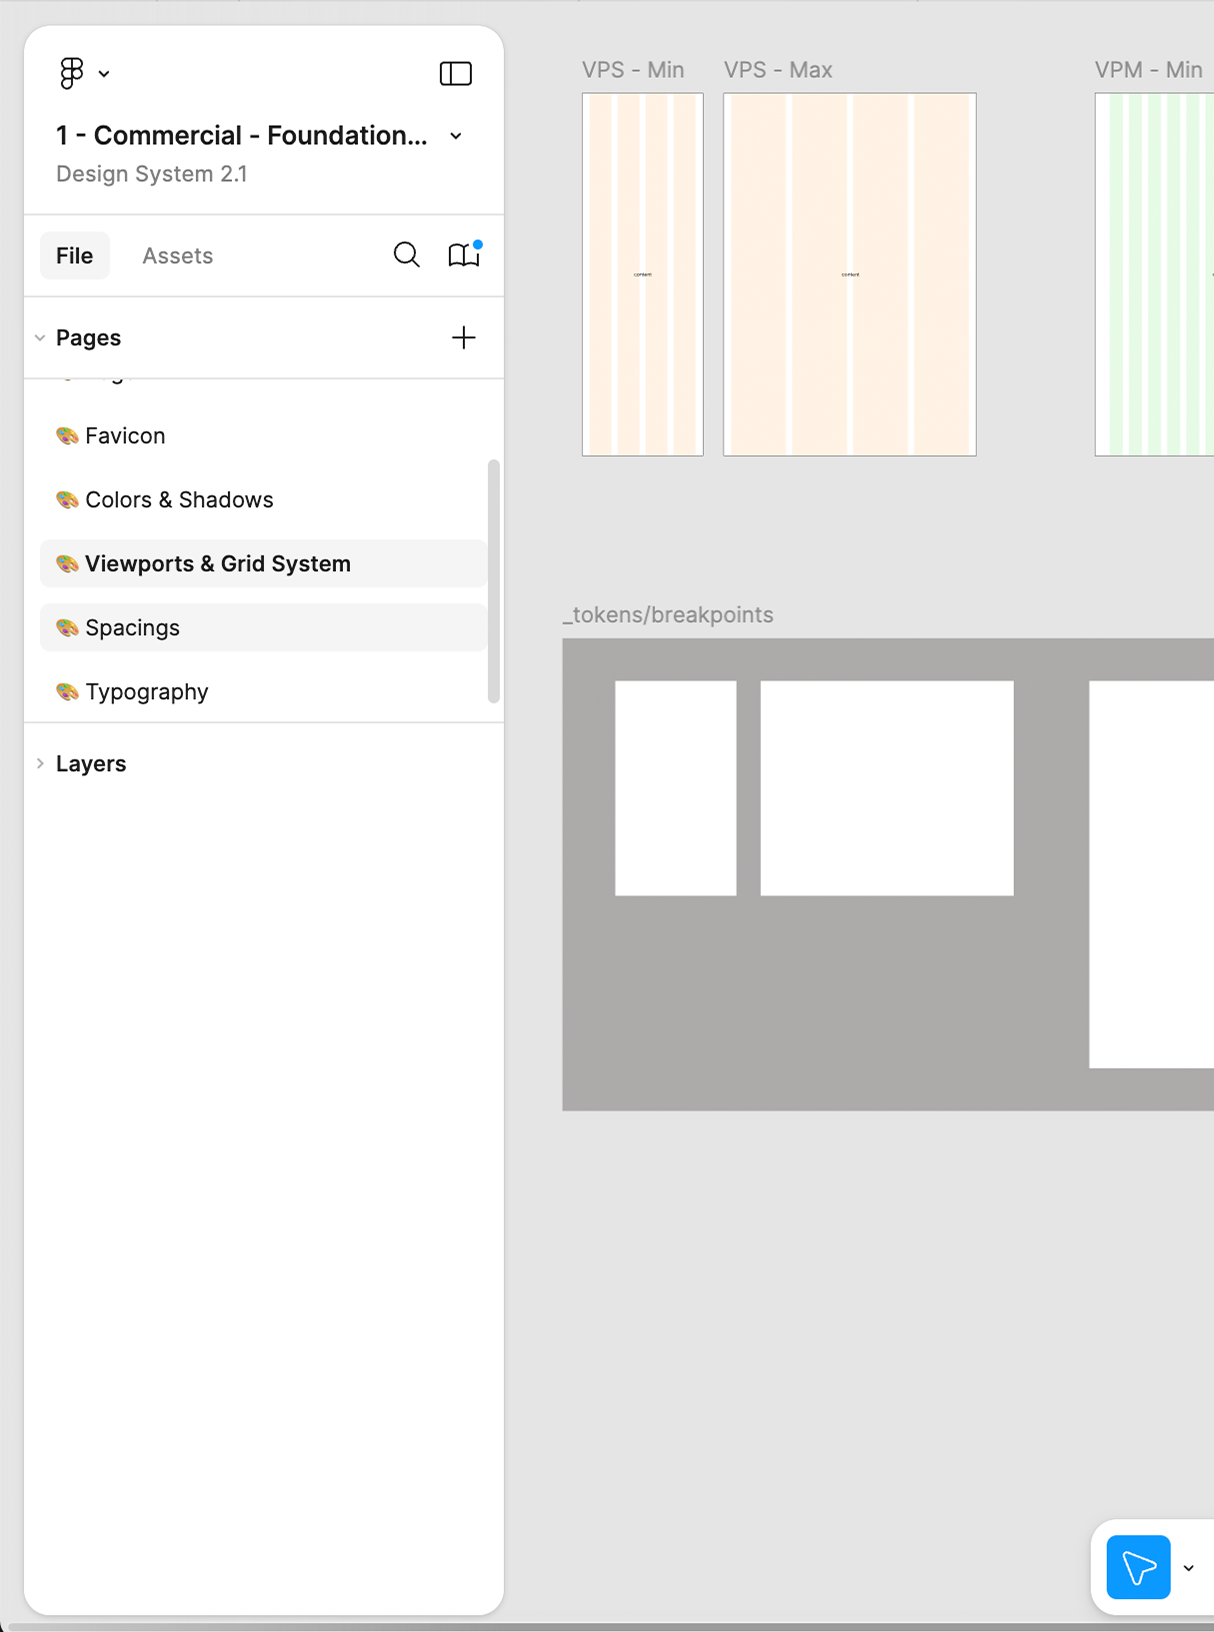Click the palette emoji beside Typography
This screenshot has height=1632, width=1214.
(x=68, y=692)
